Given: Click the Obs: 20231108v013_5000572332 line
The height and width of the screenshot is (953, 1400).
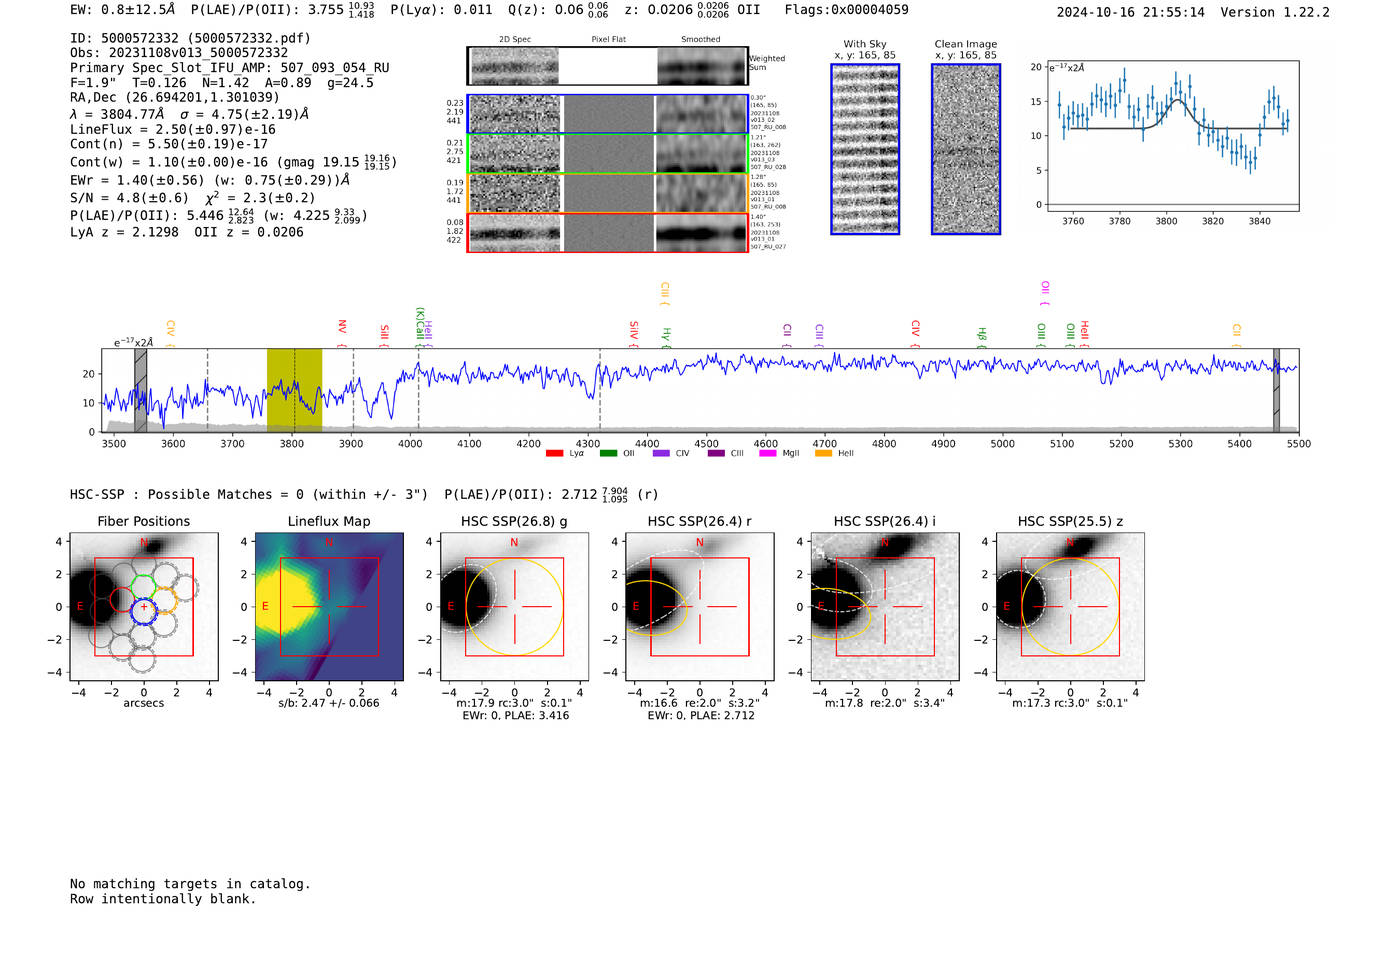Looking at the screenshot, I should (x=179, y=53).
